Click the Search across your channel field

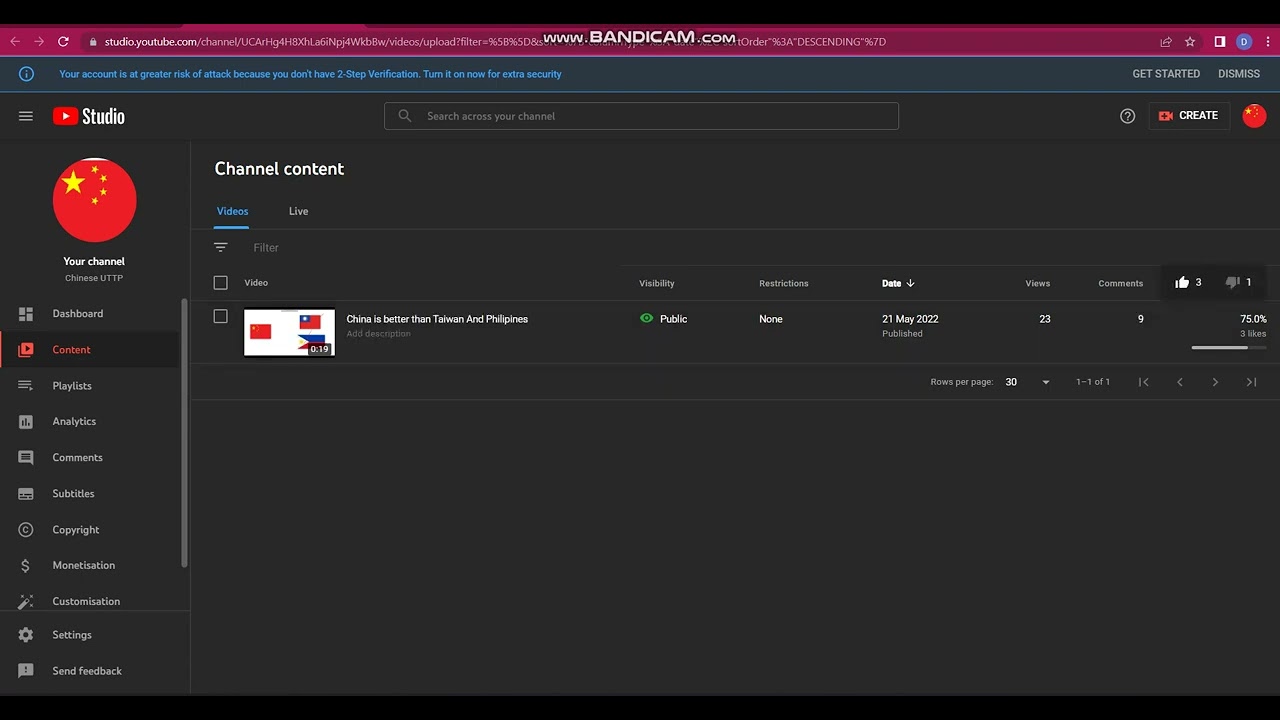[641, 116]
